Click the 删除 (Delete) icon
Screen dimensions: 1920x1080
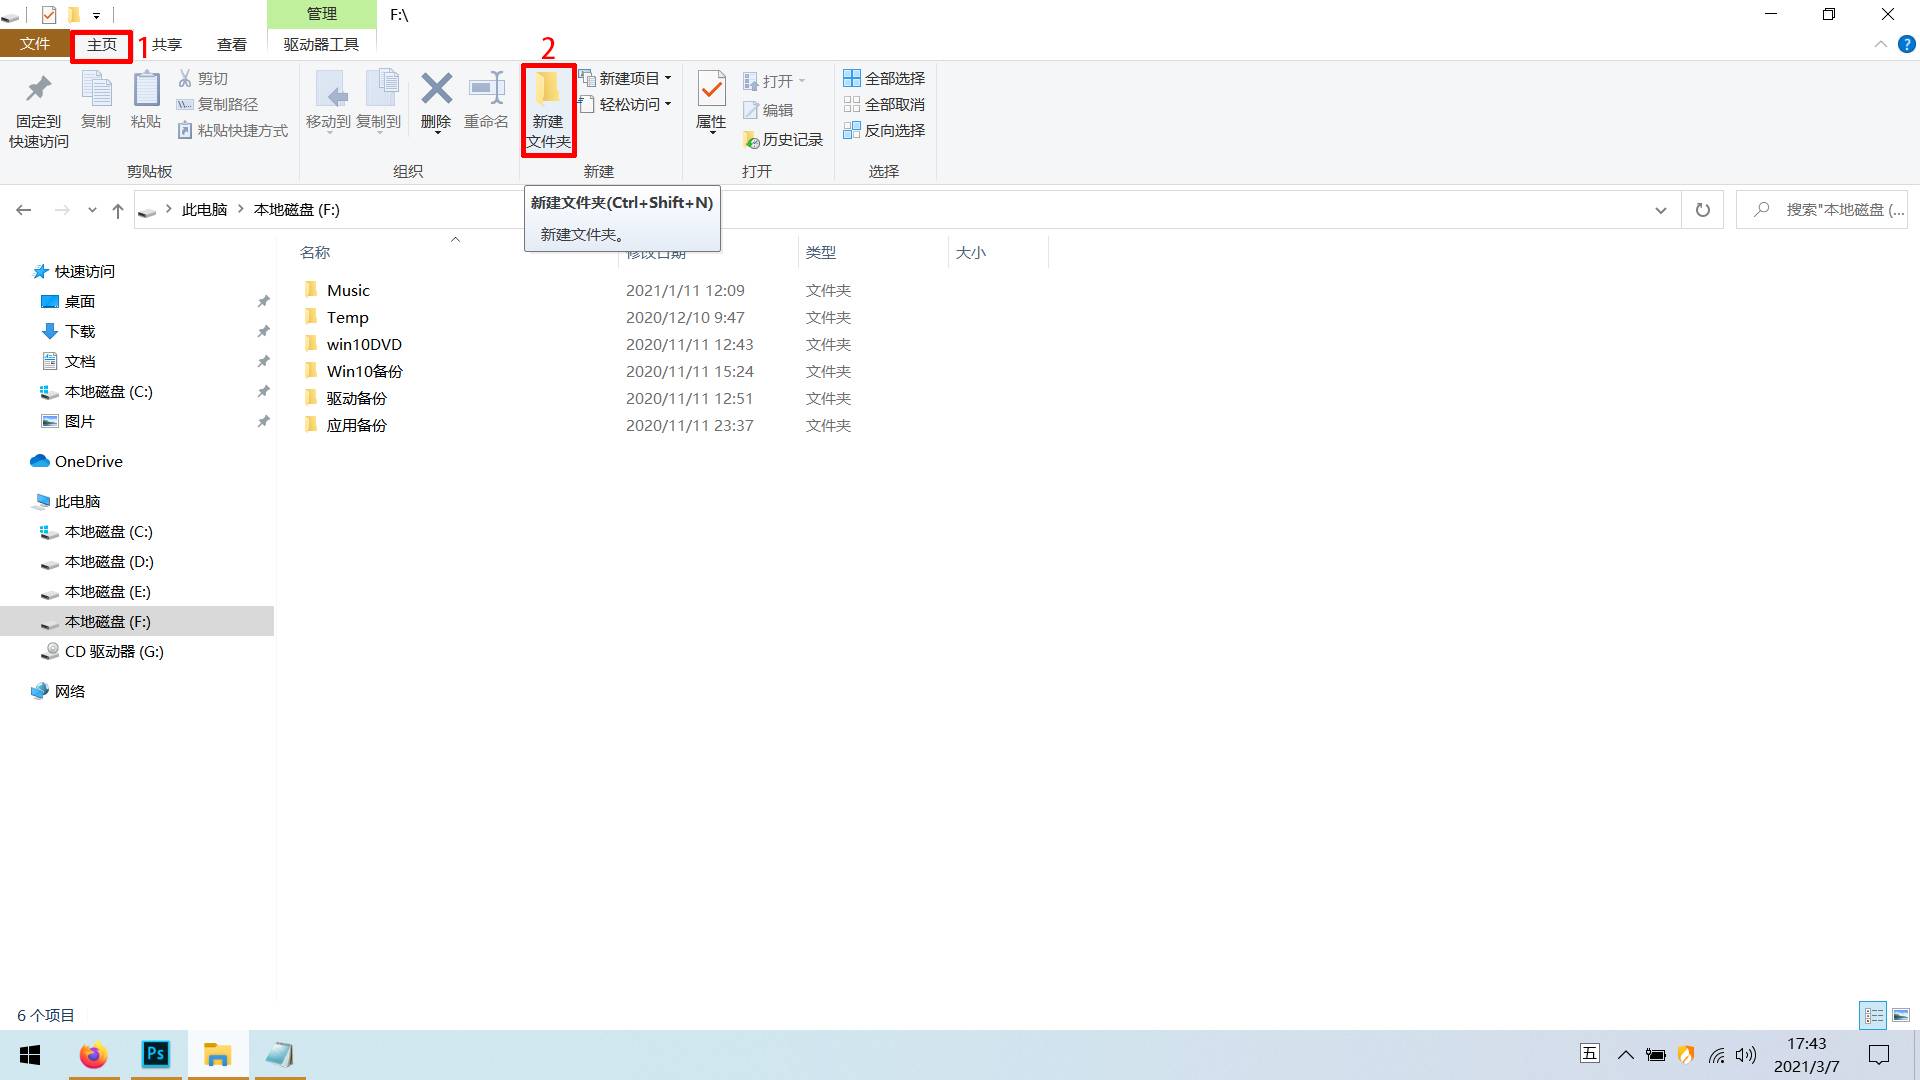(436, 100)
